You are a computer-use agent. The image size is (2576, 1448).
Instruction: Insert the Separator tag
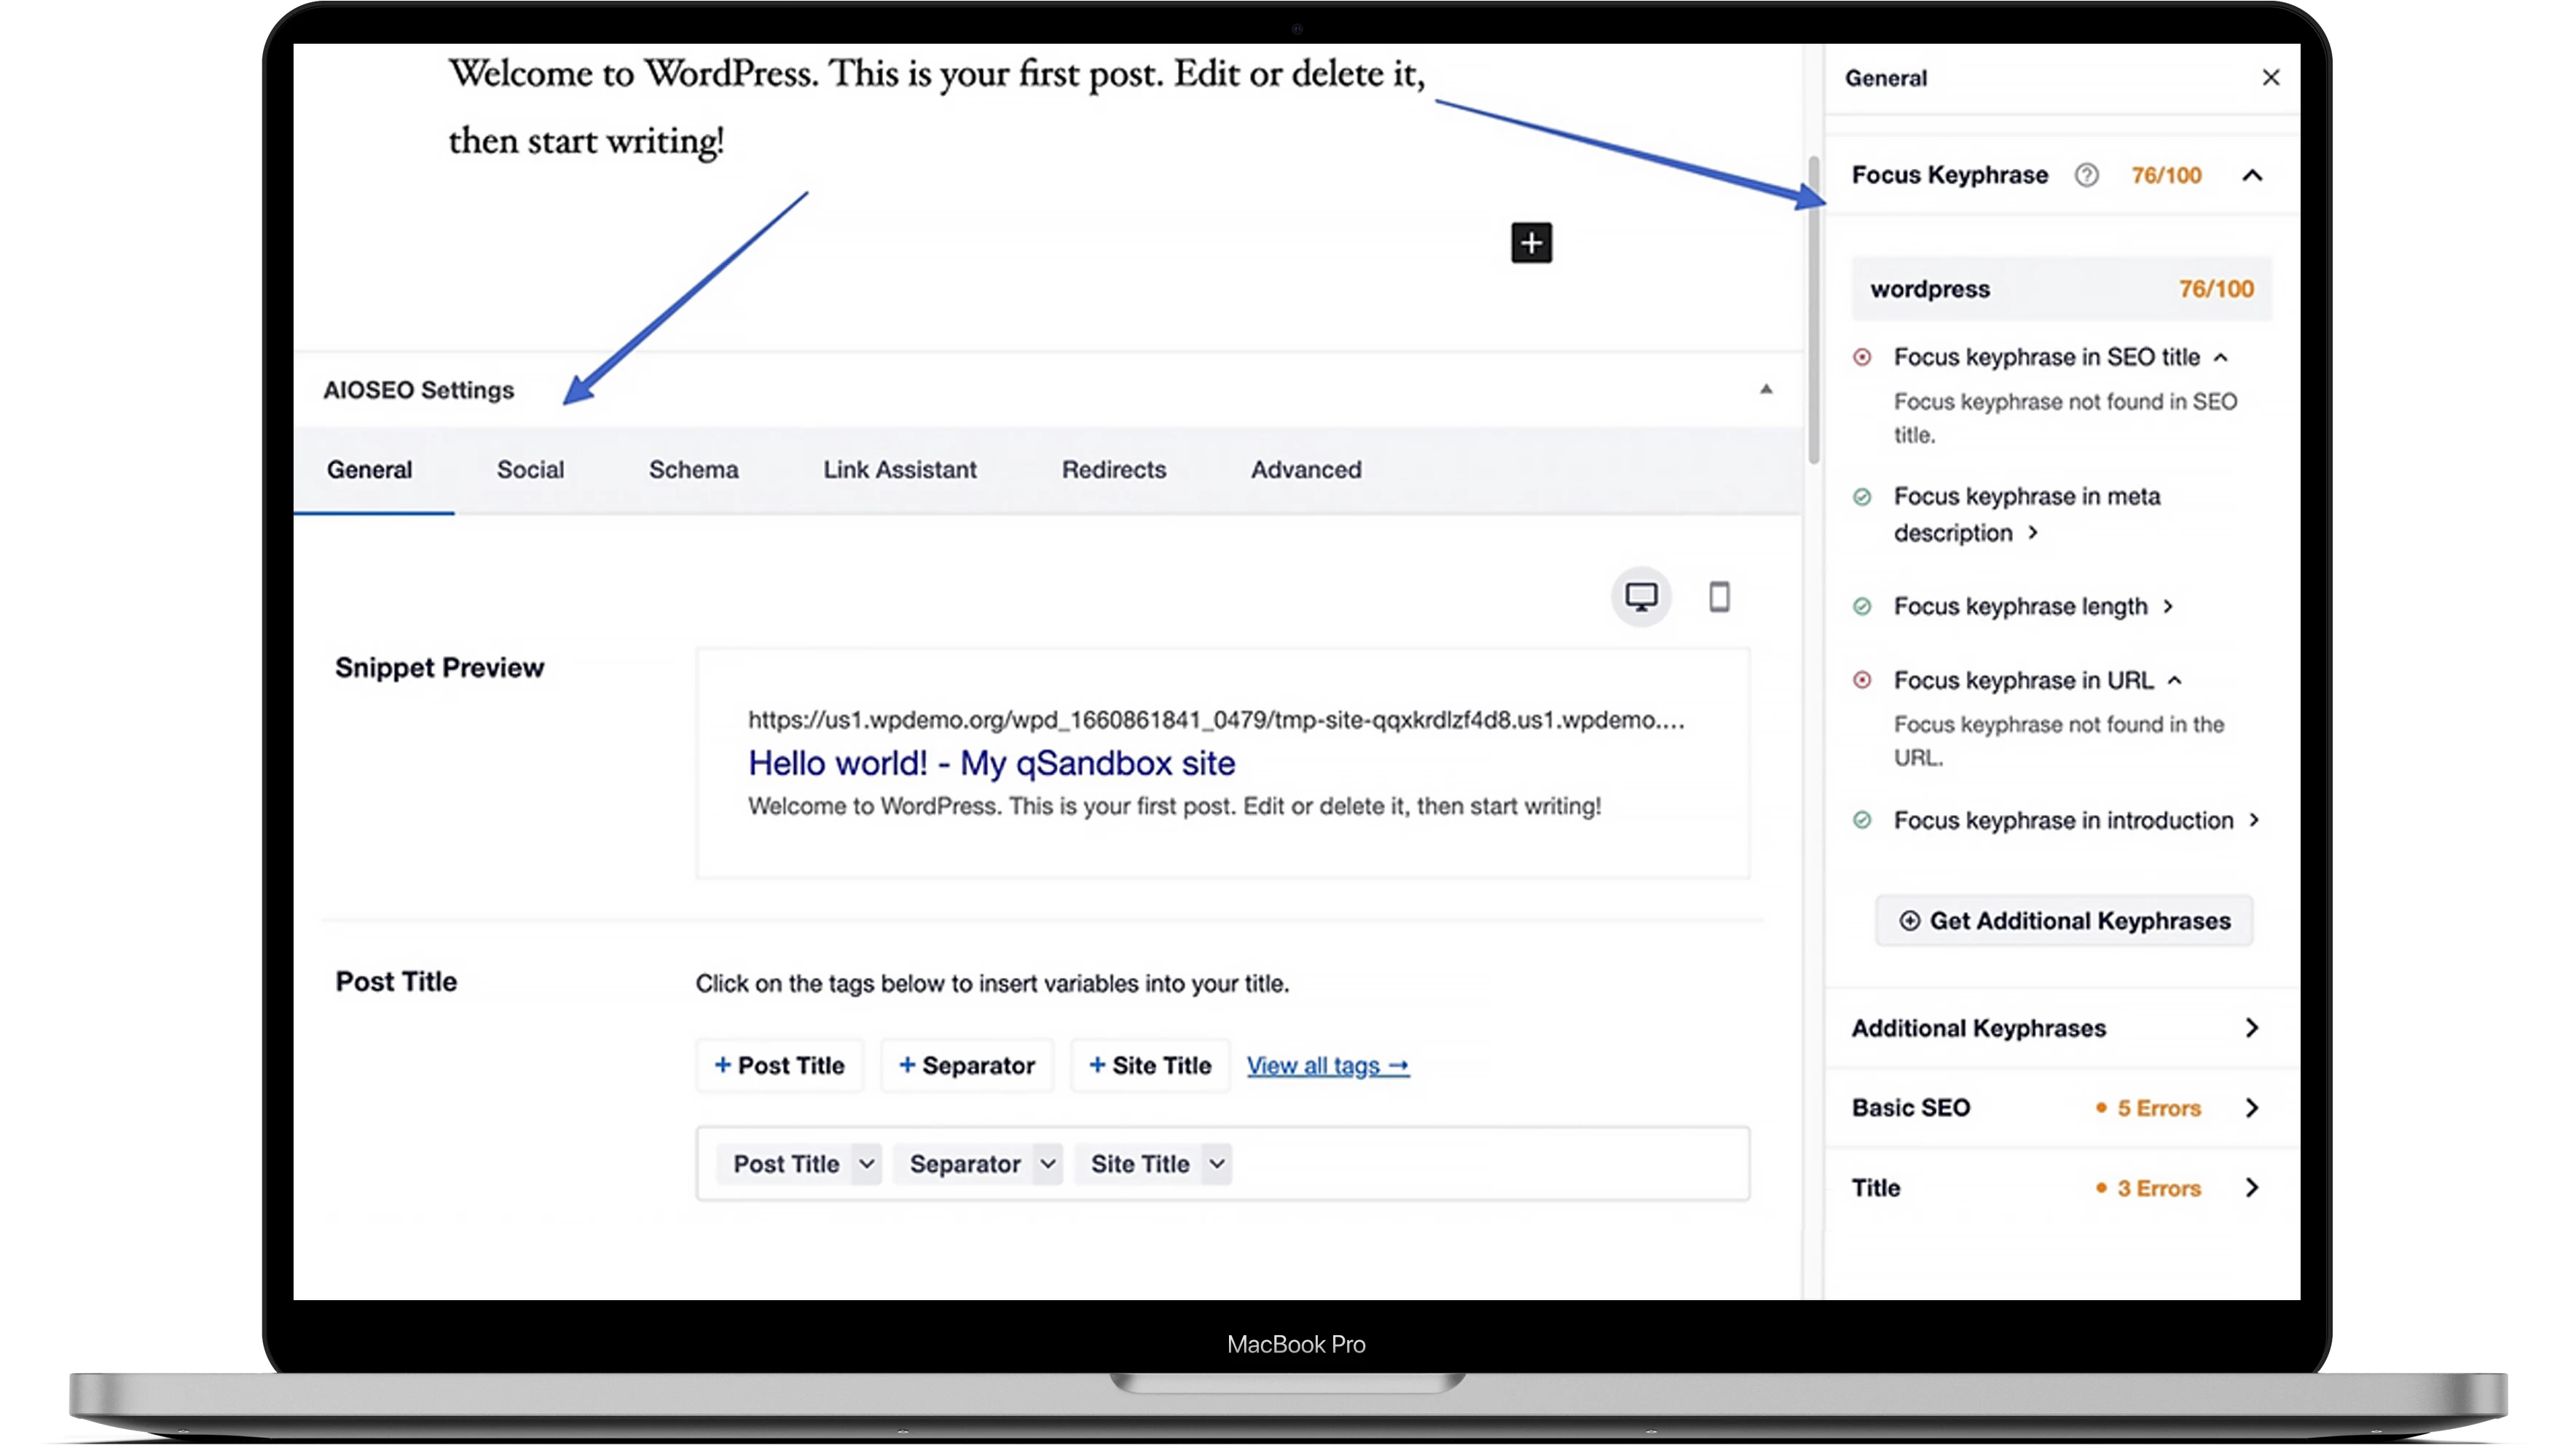966,1065
